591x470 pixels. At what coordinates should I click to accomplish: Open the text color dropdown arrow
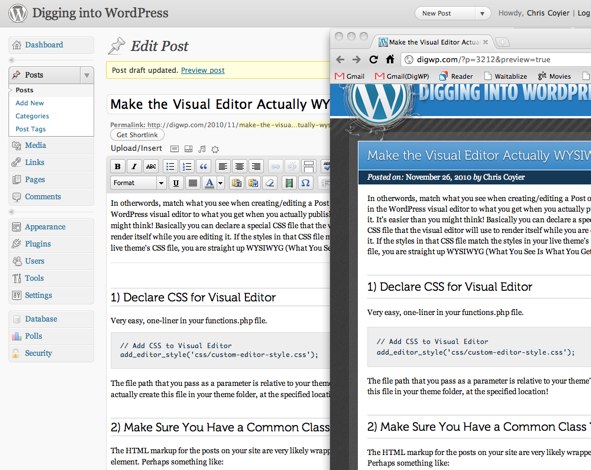coord(220,183)
